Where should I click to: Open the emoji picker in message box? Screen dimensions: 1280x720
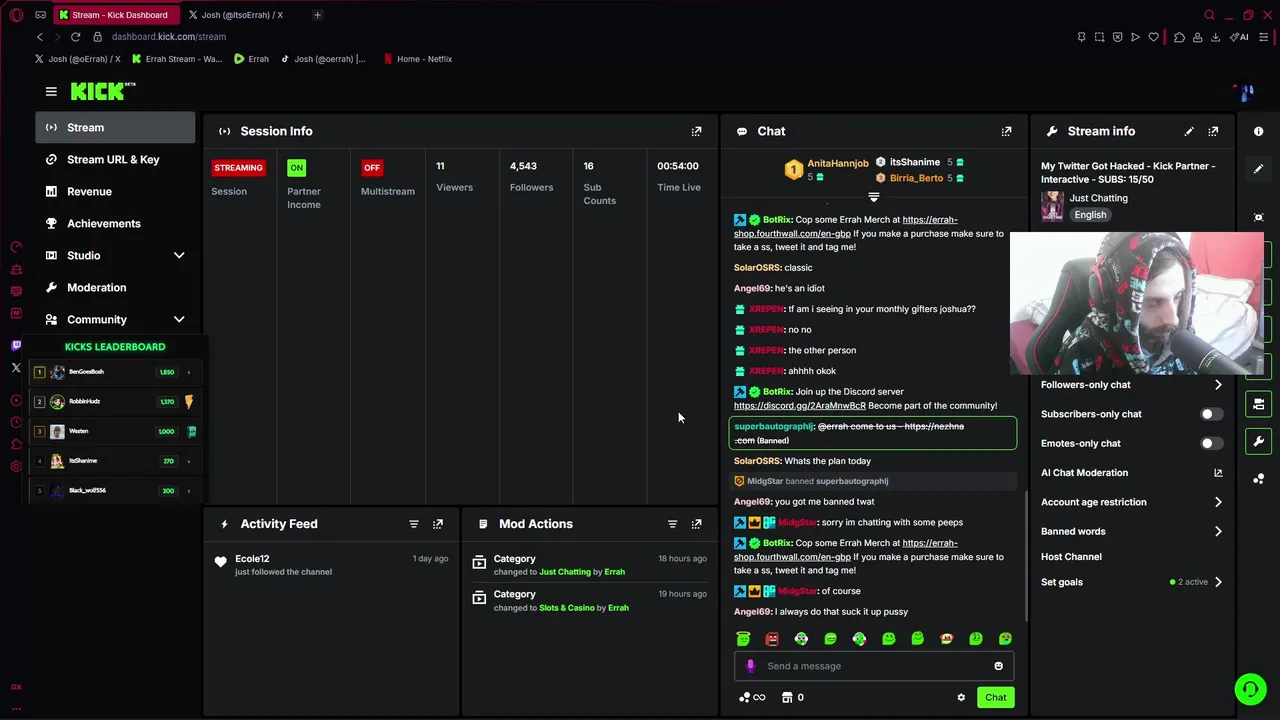pyautogui.click(x=998, y=666)
